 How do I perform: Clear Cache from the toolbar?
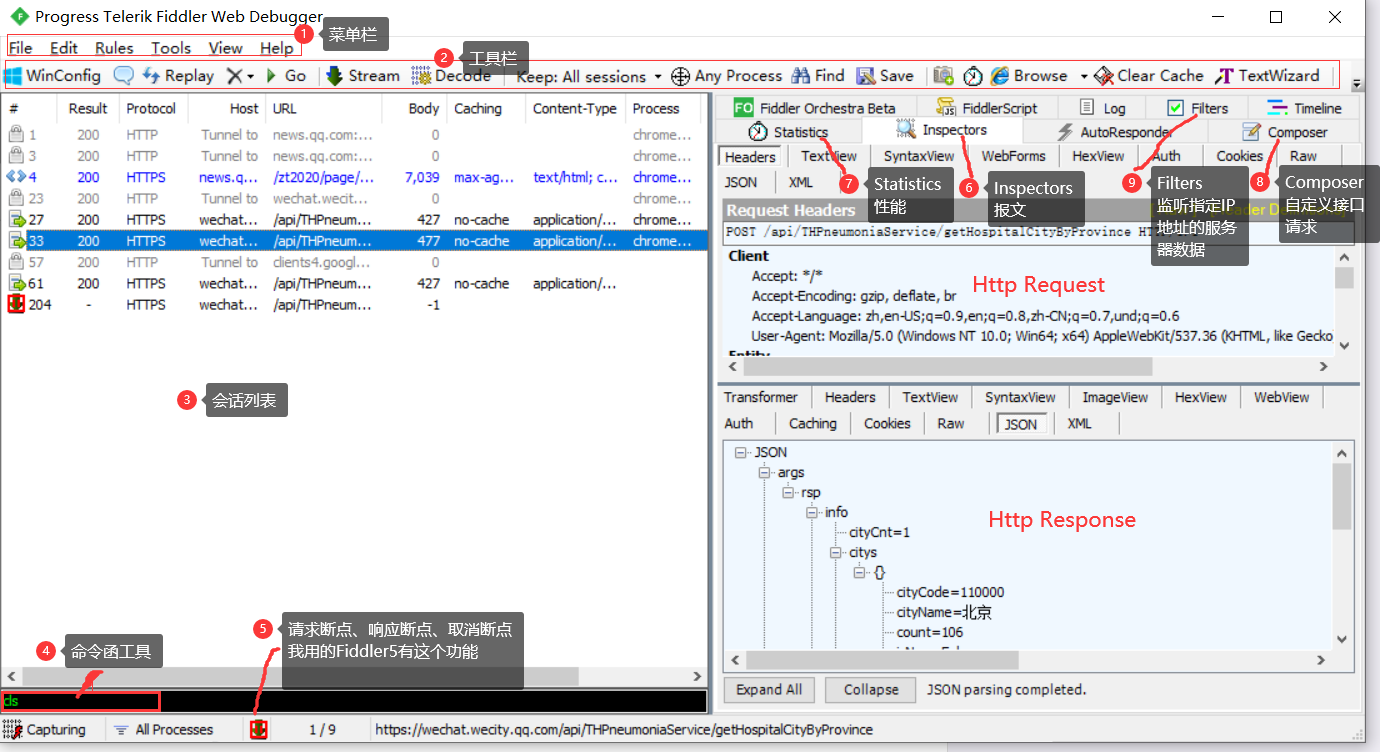click(x=1149, y=76)
